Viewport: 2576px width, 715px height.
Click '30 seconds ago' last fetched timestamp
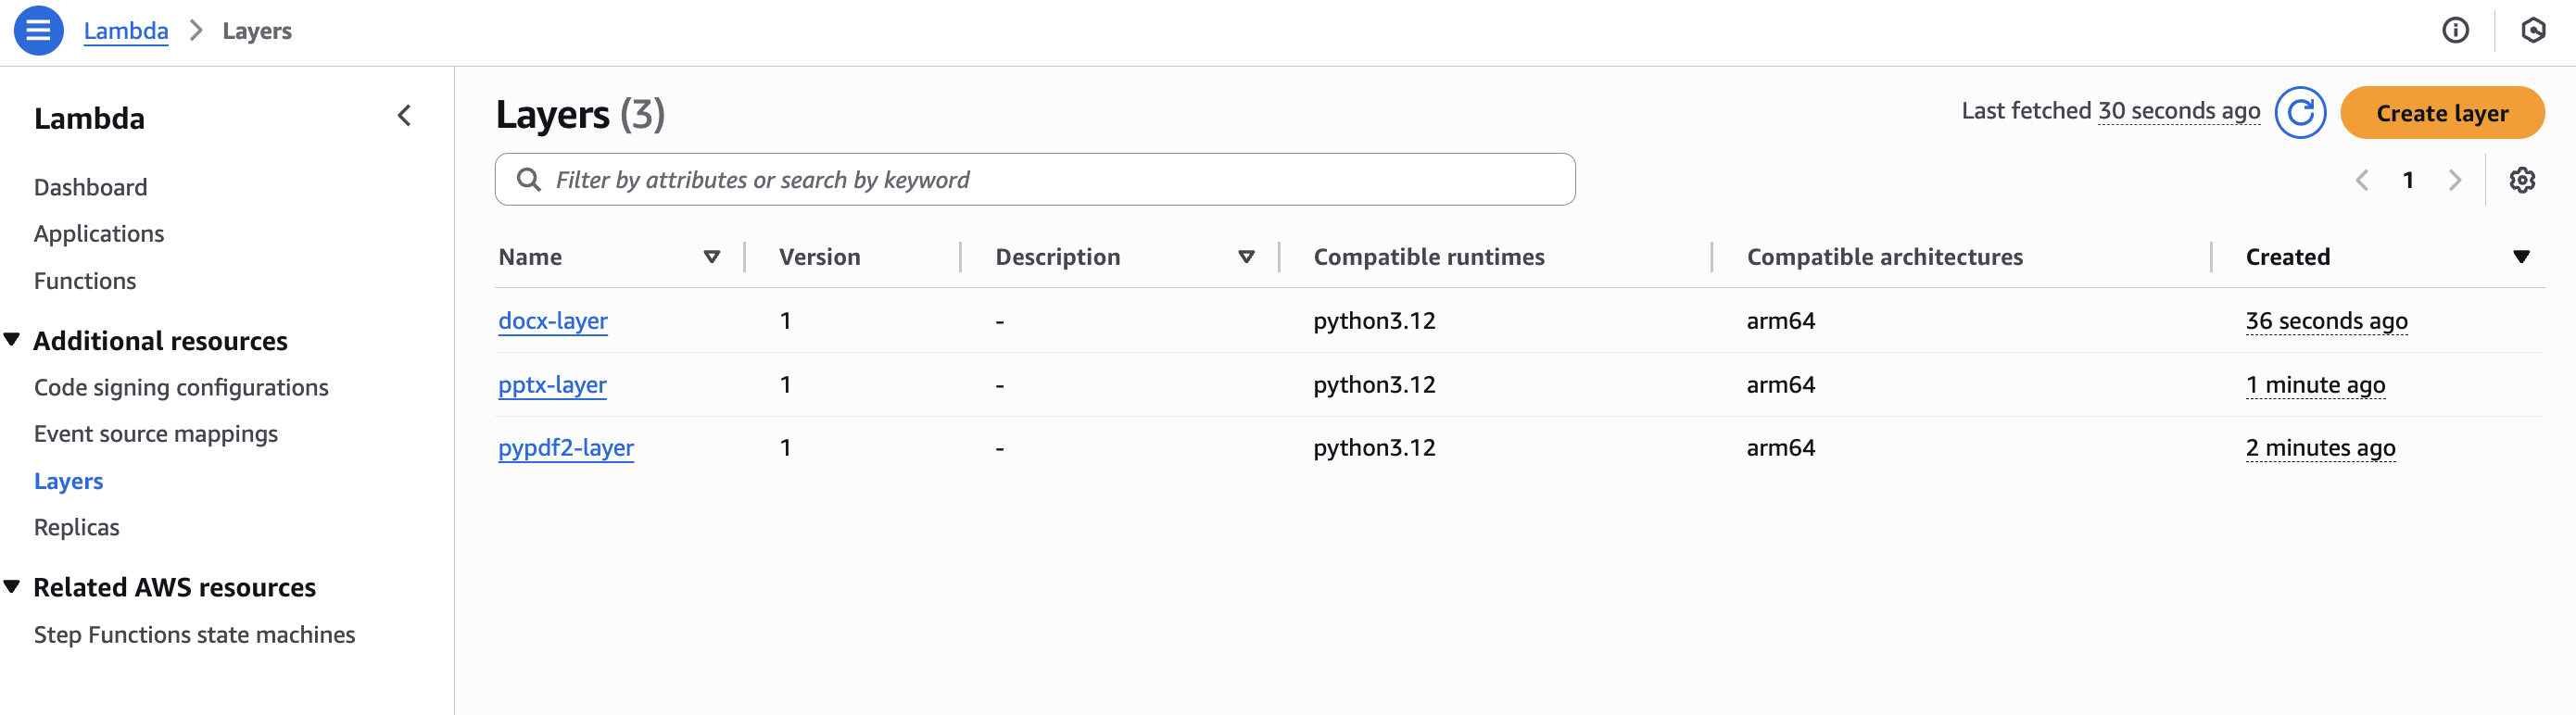(2179, 111)
